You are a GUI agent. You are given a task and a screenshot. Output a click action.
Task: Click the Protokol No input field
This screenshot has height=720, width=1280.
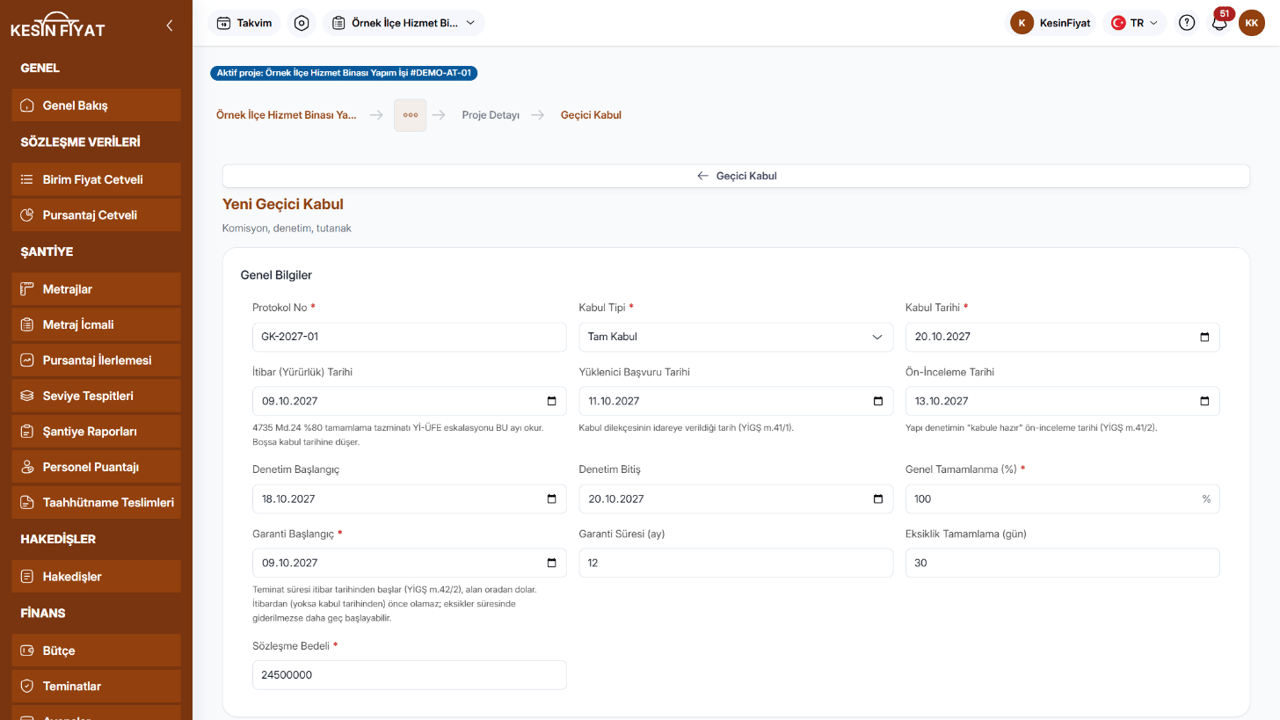point(409,337)
